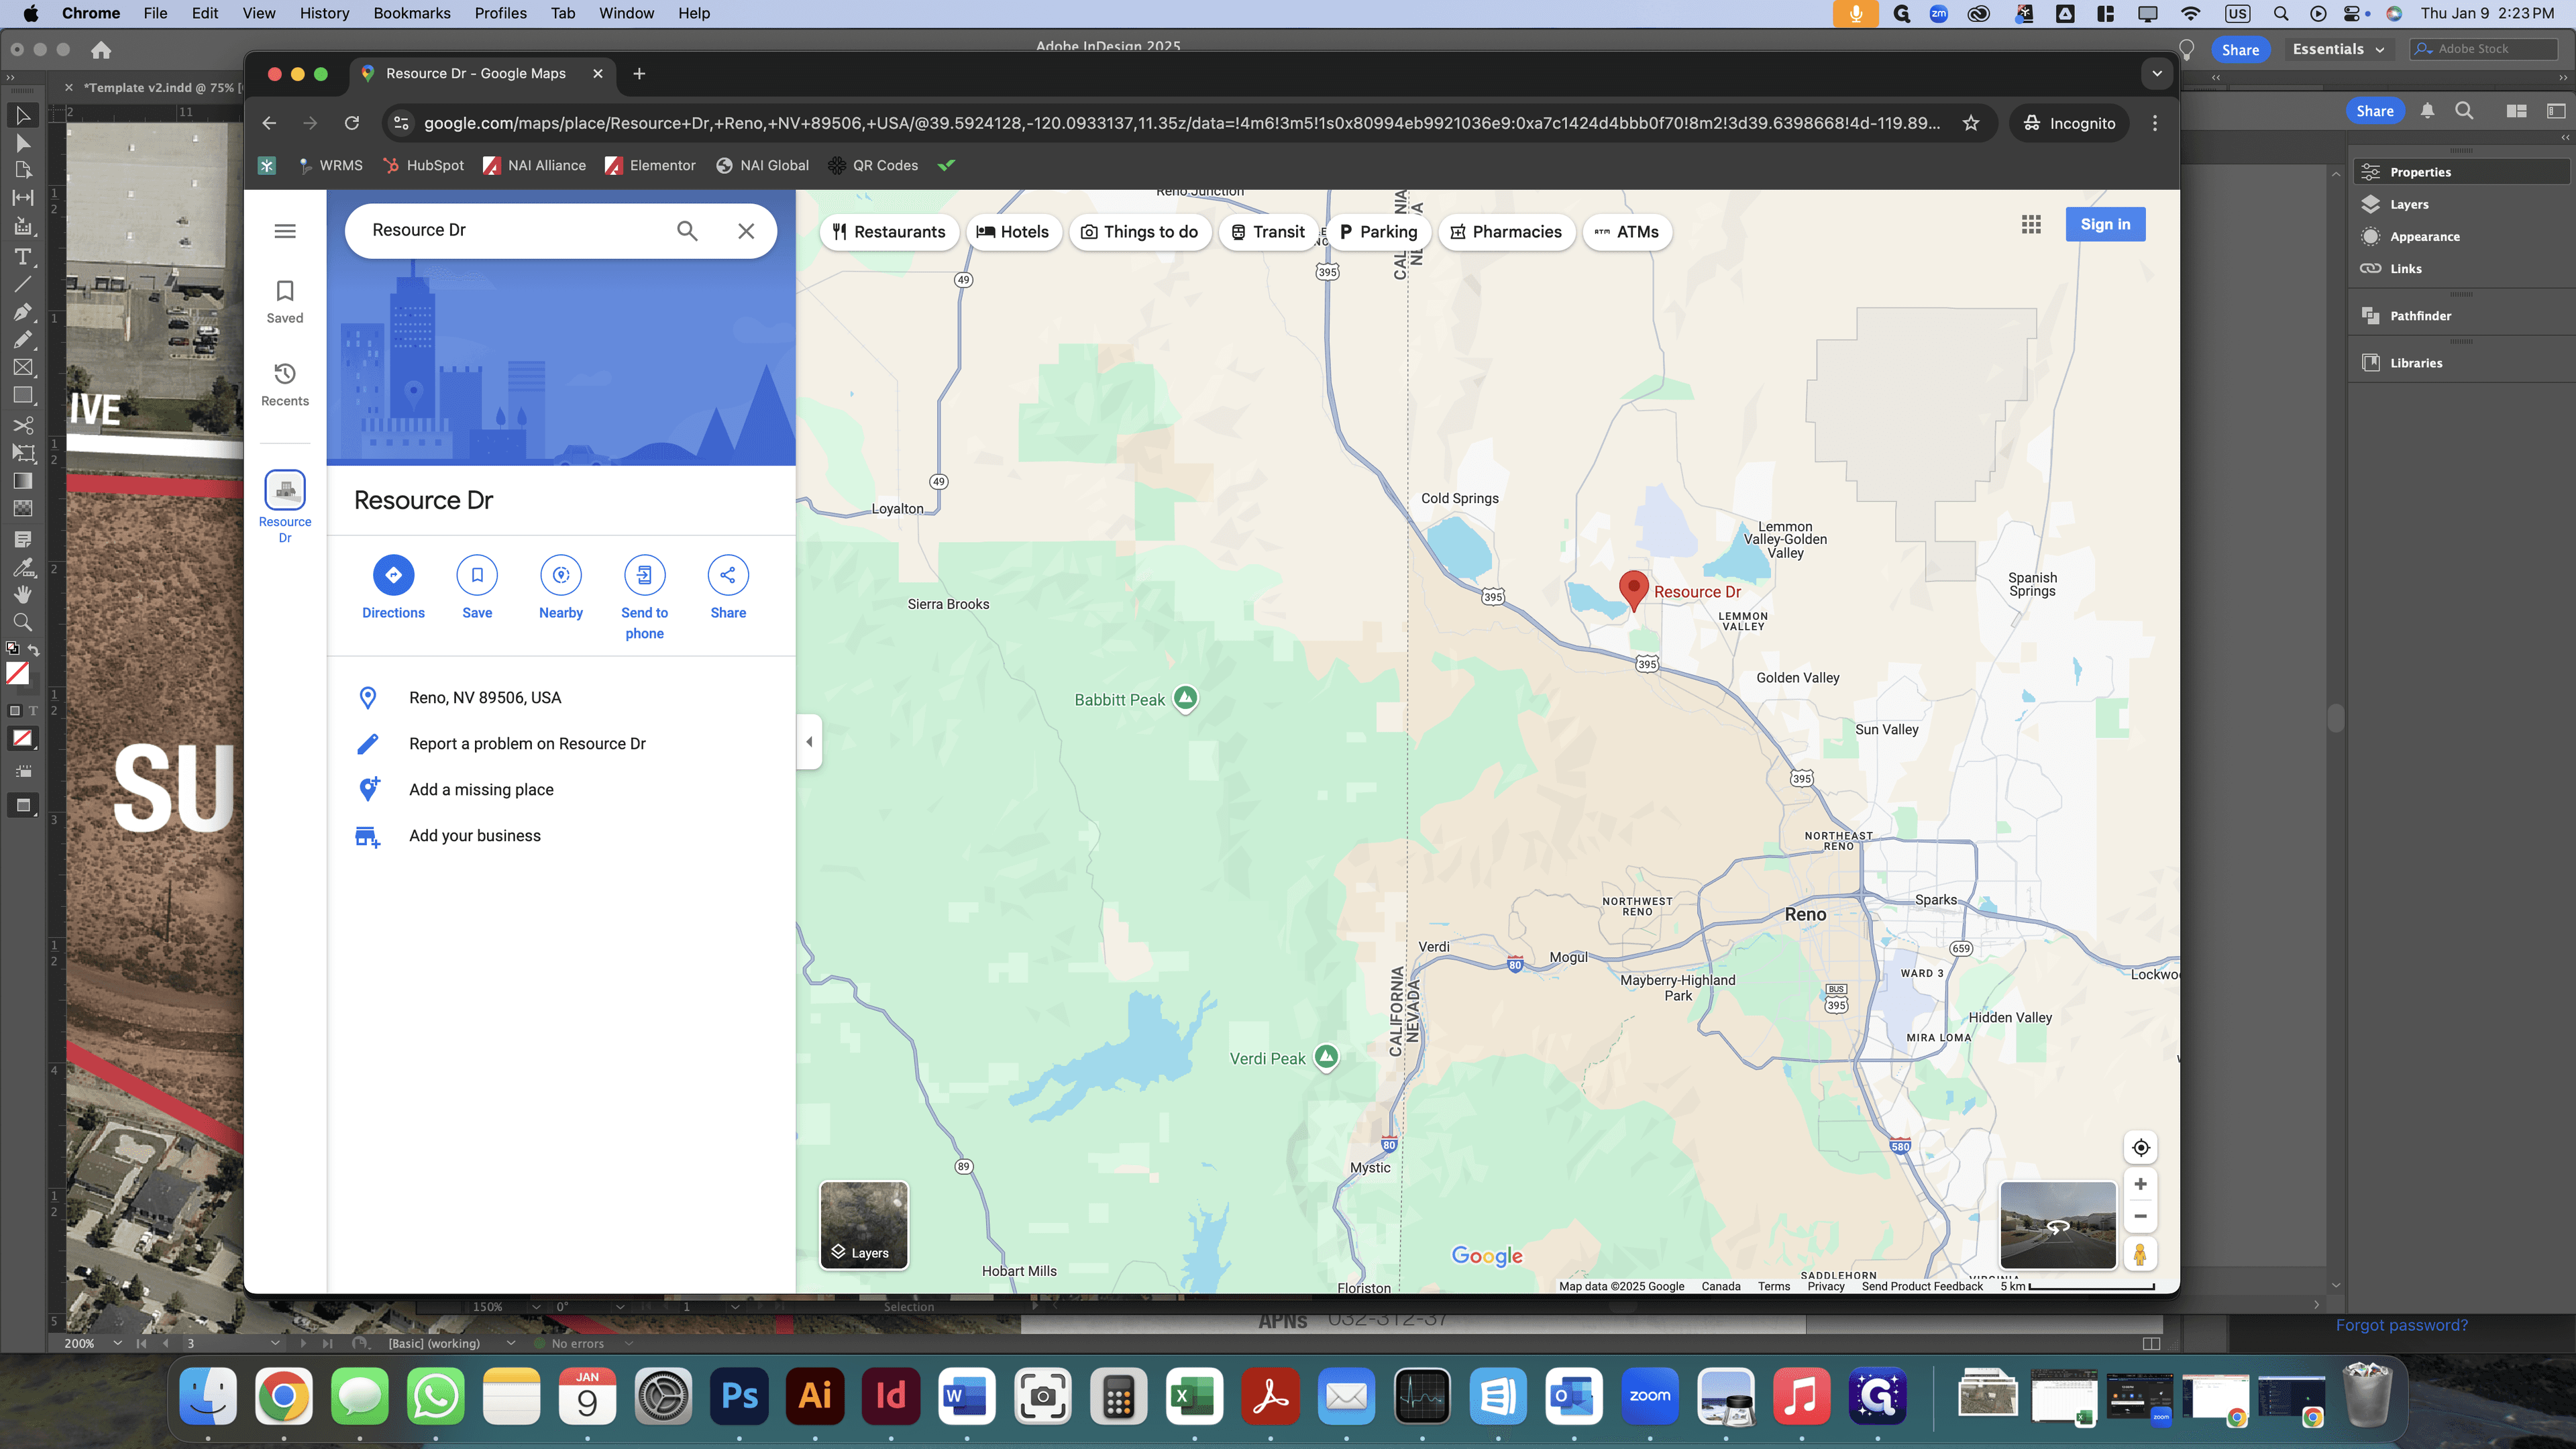Screen dimensions: 2576x1449
Task: Click the show your location icon
Action: (x=2140, y=1147)
